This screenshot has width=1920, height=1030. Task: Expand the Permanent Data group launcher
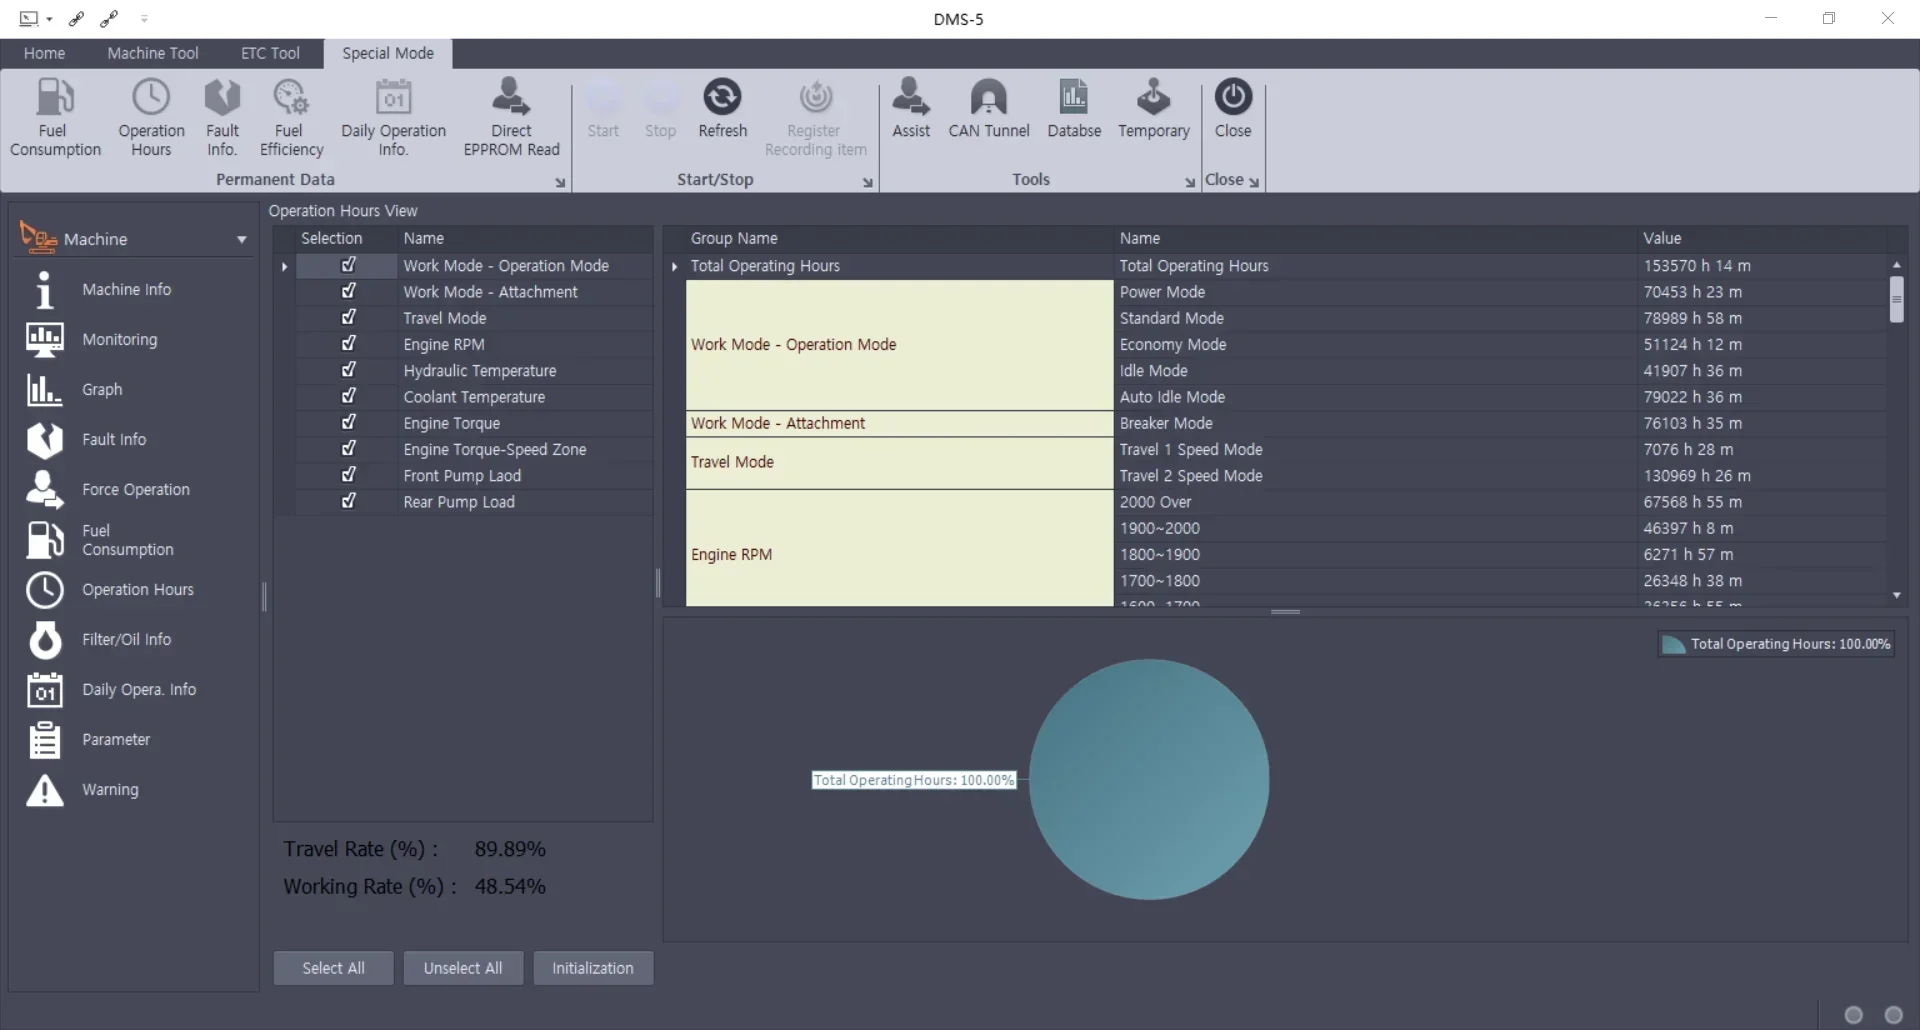tap(560, 182)
